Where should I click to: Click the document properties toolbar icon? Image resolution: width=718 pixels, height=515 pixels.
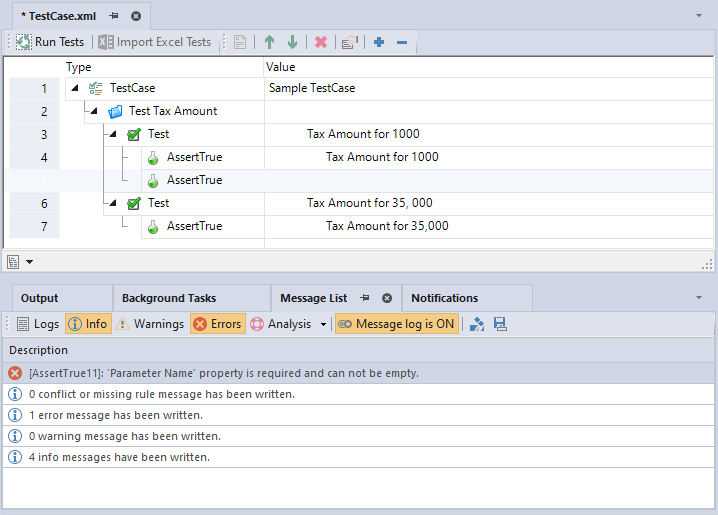[240, 43]
